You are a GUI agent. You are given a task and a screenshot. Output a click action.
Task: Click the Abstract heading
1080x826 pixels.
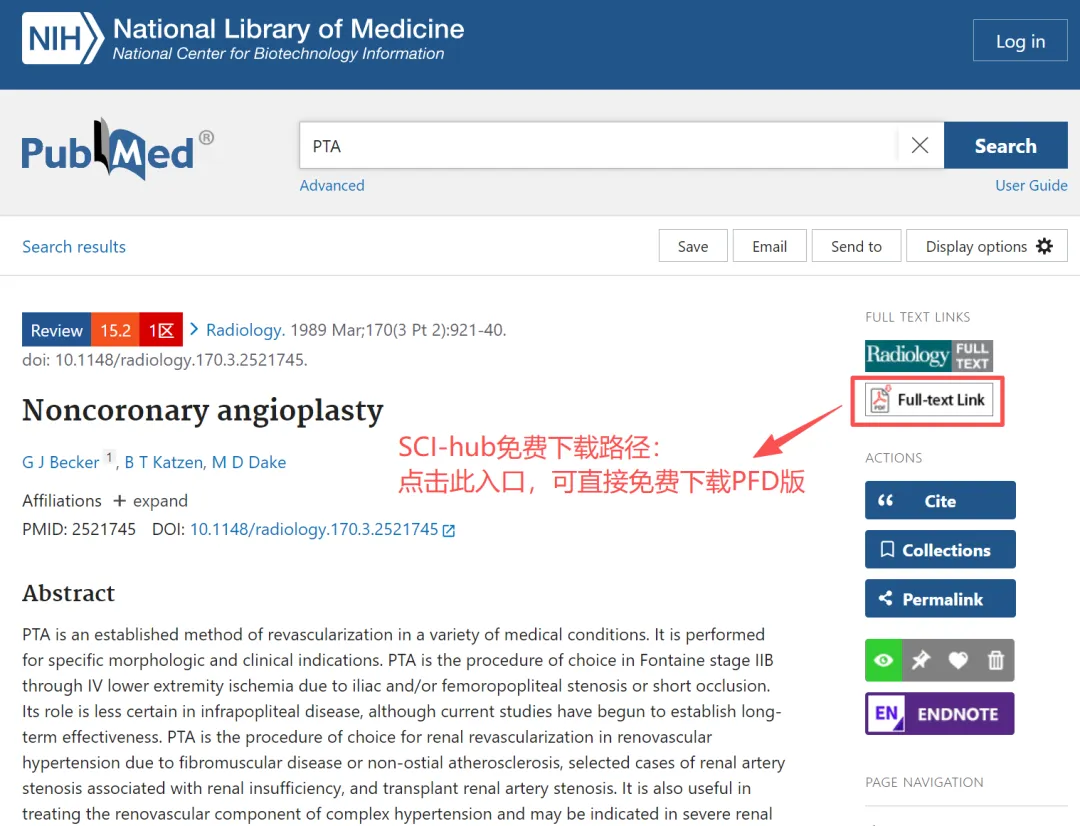click(x=68, y=593)
